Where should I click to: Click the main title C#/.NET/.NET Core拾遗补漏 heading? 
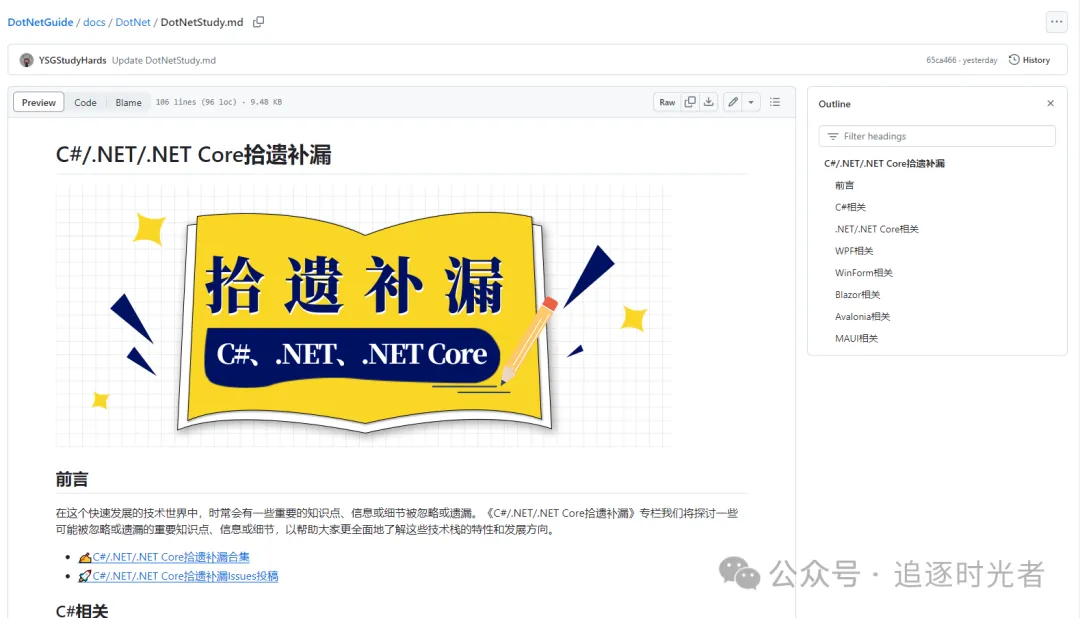pyautogui.click(x=194, y=154)
